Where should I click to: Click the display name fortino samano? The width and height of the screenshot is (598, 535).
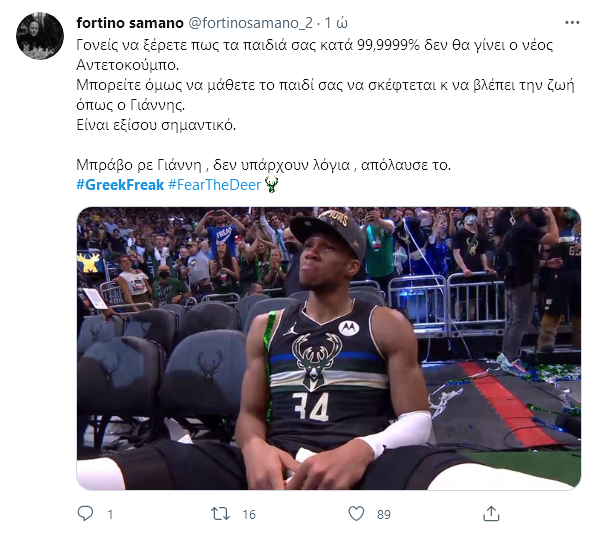tap(130, 23)
